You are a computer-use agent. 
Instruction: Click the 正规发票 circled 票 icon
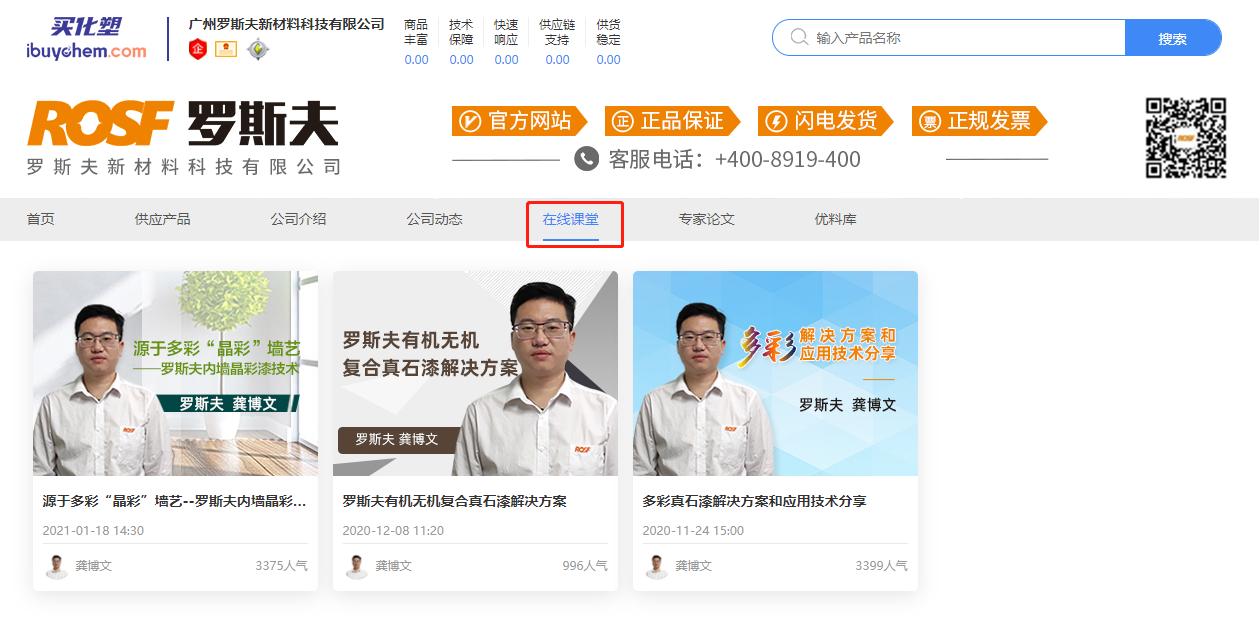(929, 122)
